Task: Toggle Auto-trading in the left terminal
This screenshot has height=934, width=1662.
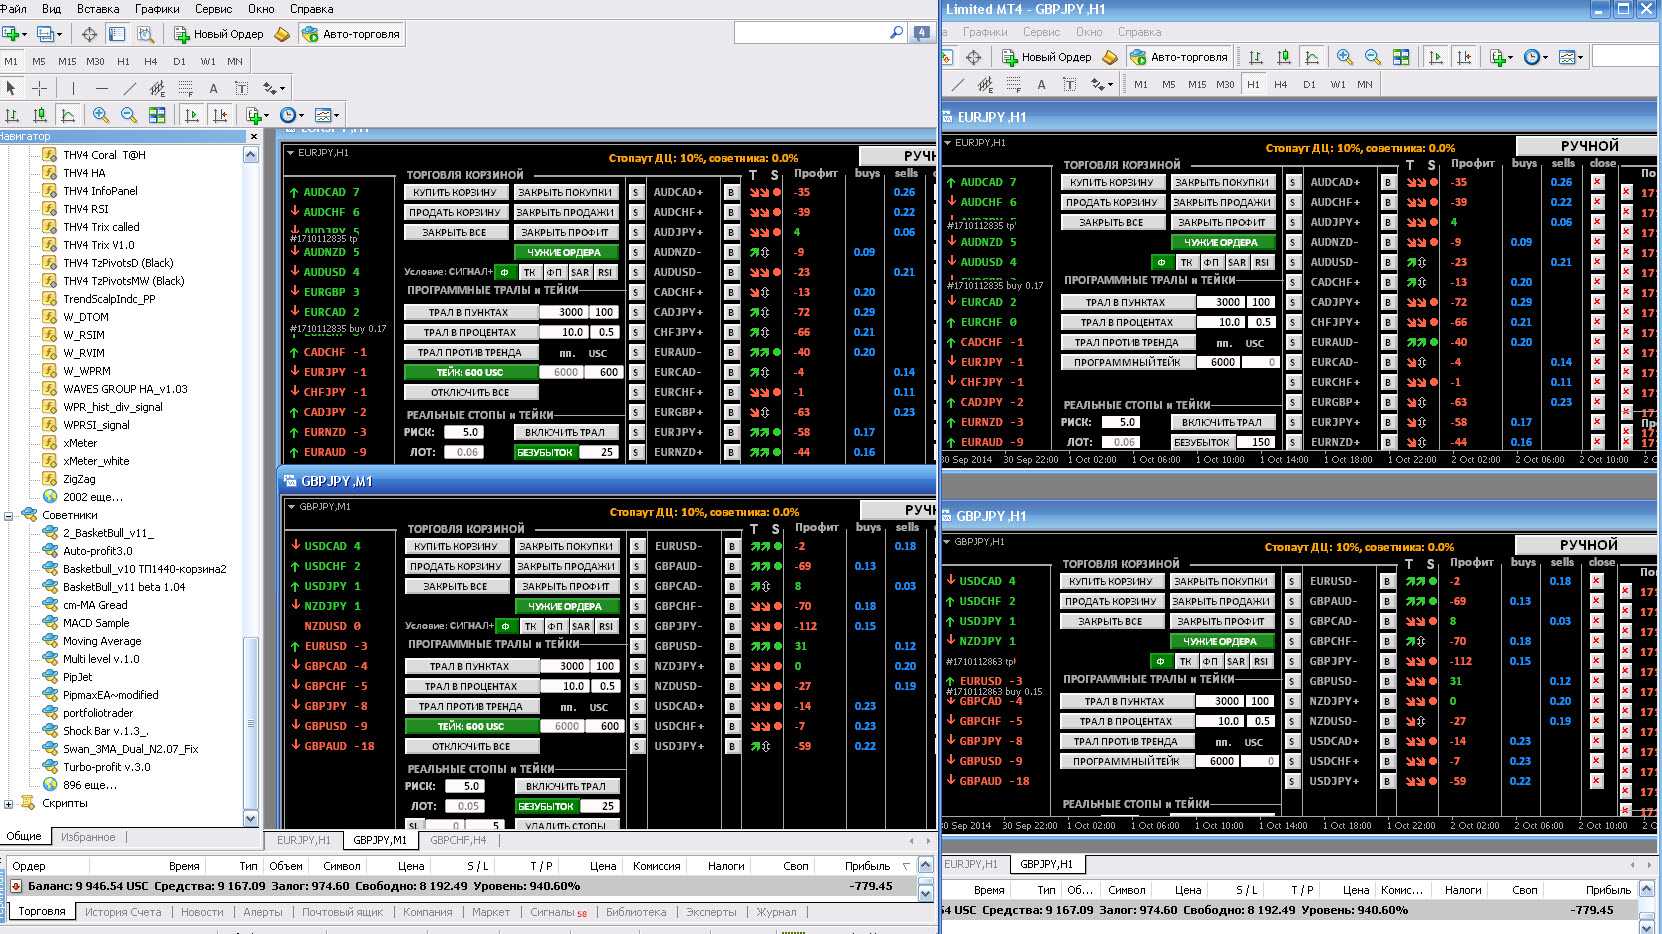Action: (x=352, y=34)
